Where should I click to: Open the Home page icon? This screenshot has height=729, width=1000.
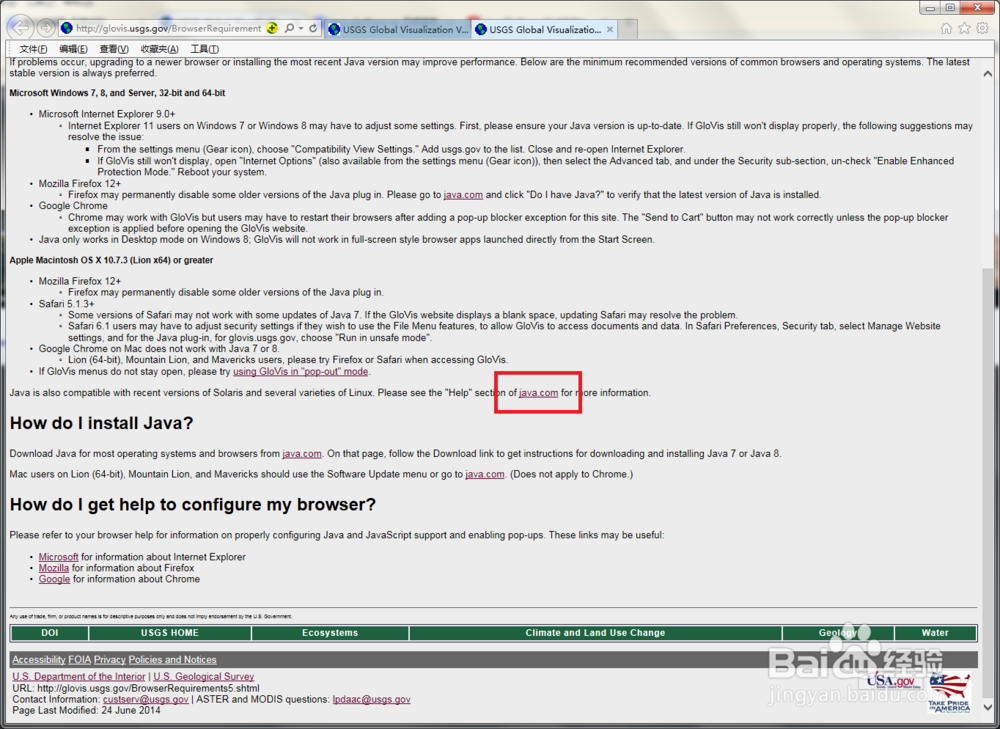[x=946, y=28]
